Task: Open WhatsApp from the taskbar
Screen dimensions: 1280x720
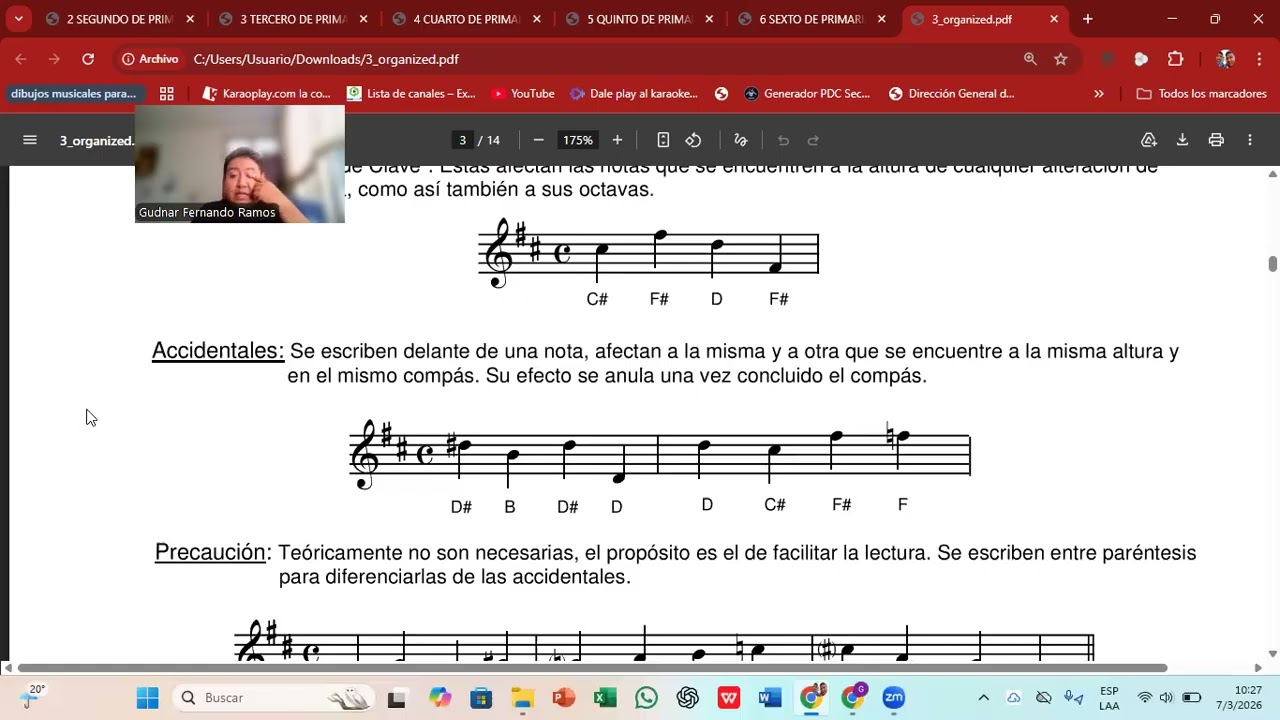Action: [x=646, y=697]
